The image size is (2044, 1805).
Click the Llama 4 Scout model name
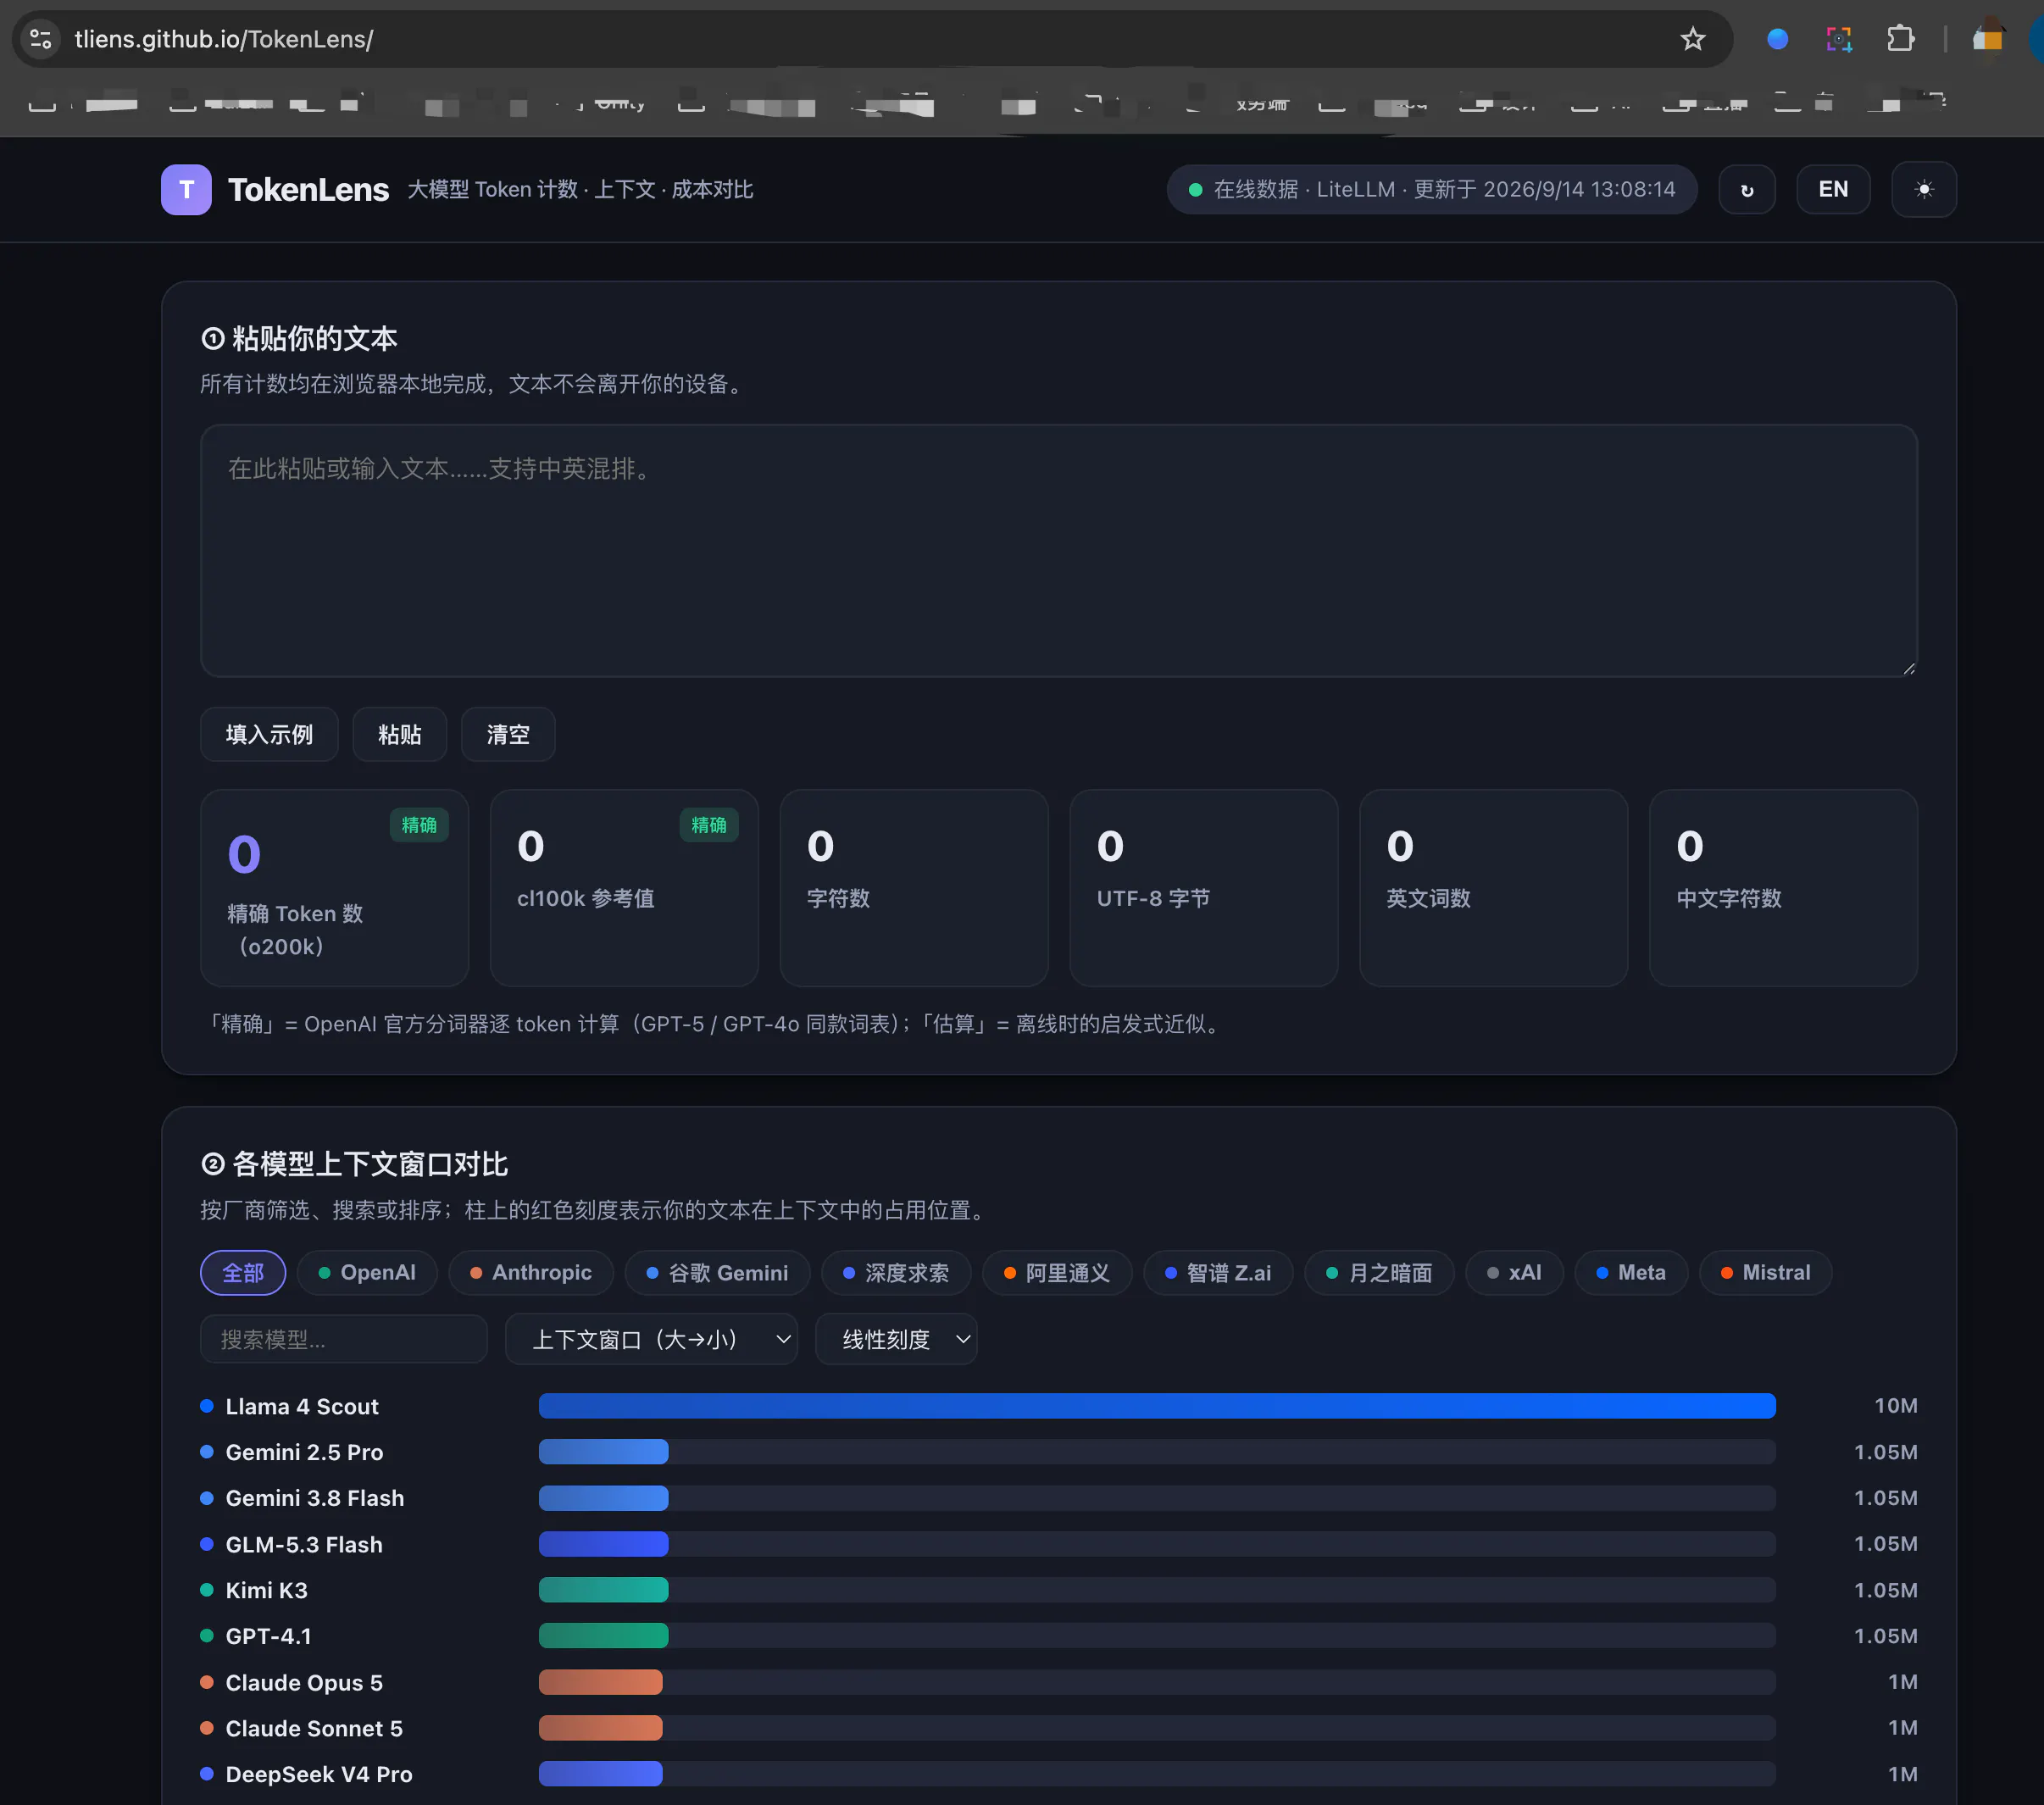pos(302,1406)
